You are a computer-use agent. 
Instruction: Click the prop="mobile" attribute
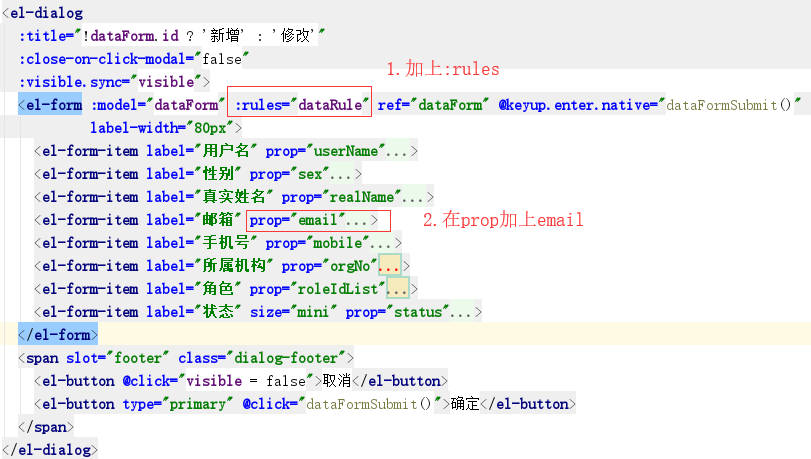point(317,243)
